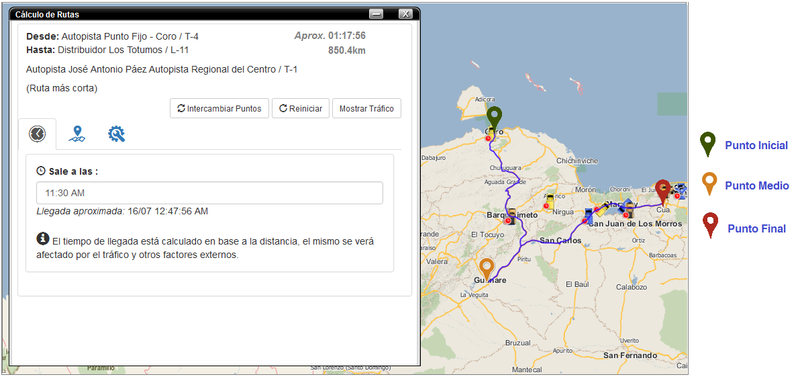Viewport: 800px width, 383px height.
Task: Click the Hasta: Distribuidor Los Totumos text
Action: click(x=107, y=50)
